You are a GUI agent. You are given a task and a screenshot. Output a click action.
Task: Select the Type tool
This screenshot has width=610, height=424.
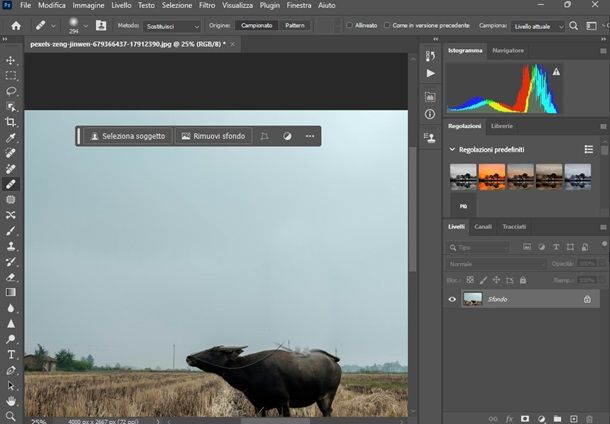[11, 354]
